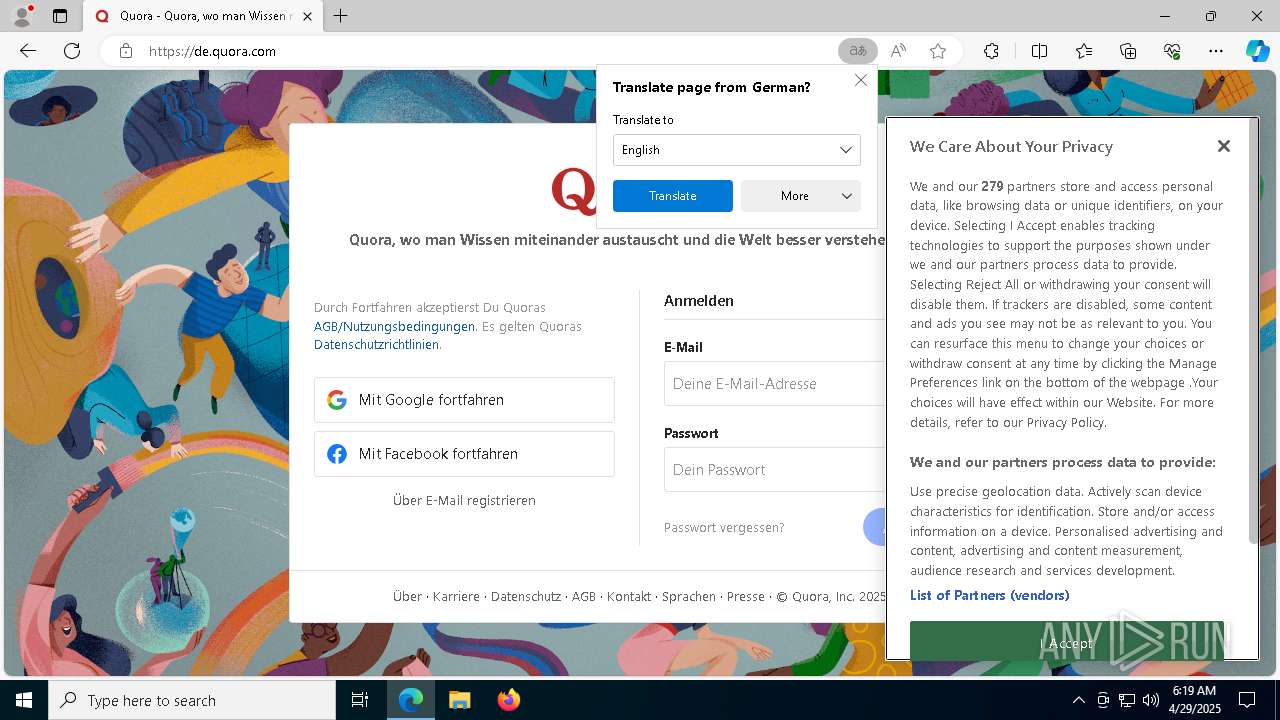The image size is (1280, 720).
Task: Open Microsoft Edge taskbar icon
Action: 411,700
